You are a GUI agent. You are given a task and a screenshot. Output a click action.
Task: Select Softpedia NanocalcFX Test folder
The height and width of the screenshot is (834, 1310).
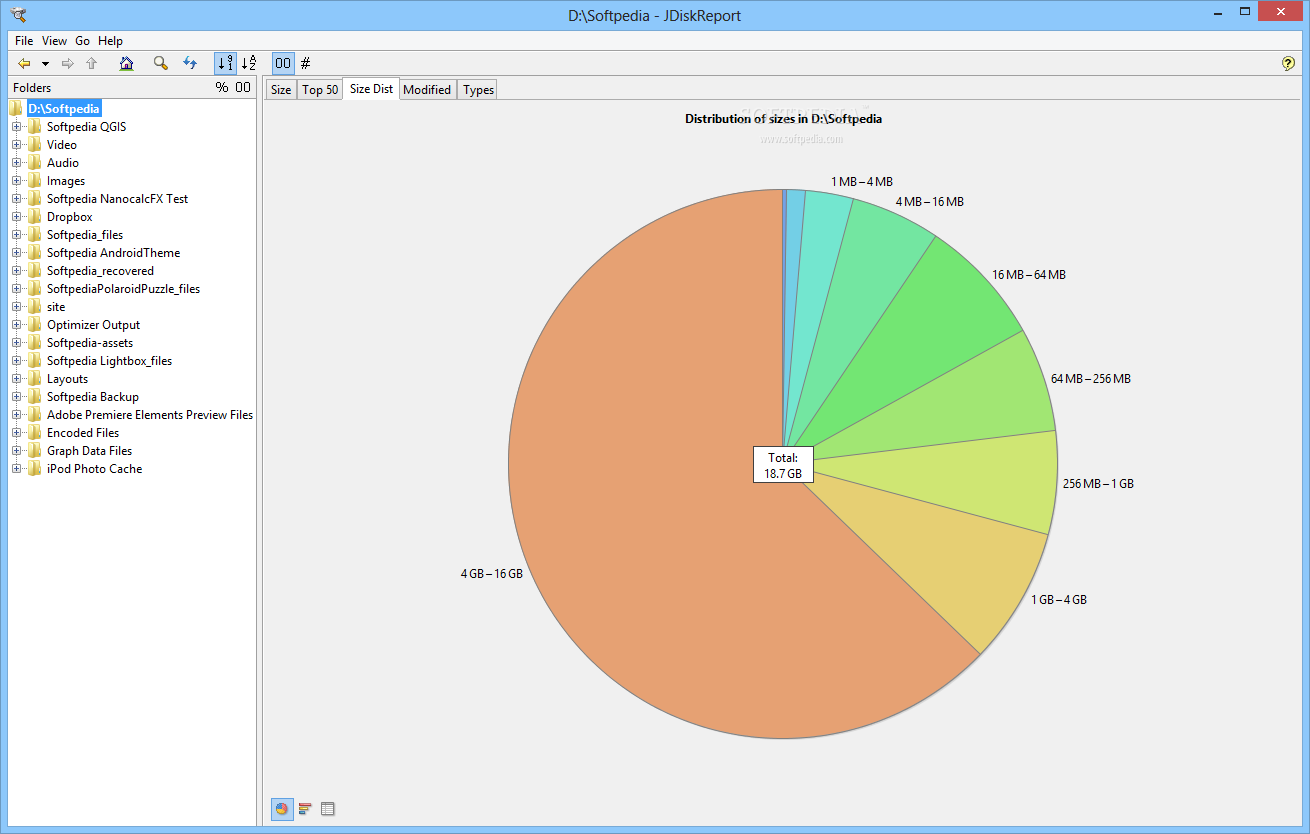tap(117, 199)
